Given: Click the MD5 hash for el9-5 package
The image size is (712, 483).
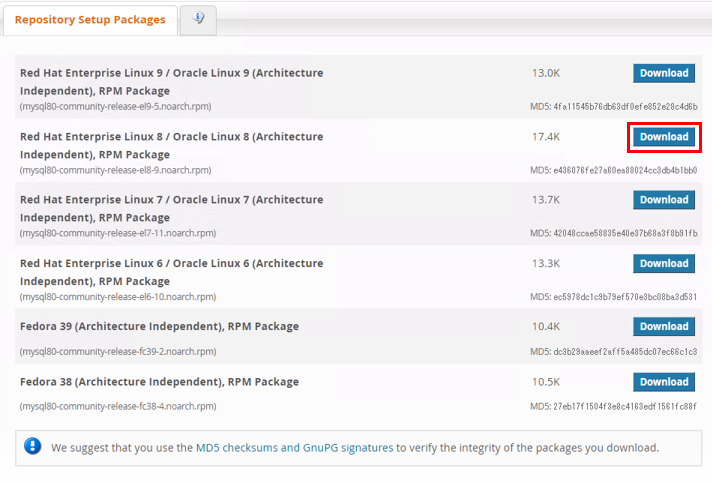Looking at the screenshot, I should click(x=613, y=106).
